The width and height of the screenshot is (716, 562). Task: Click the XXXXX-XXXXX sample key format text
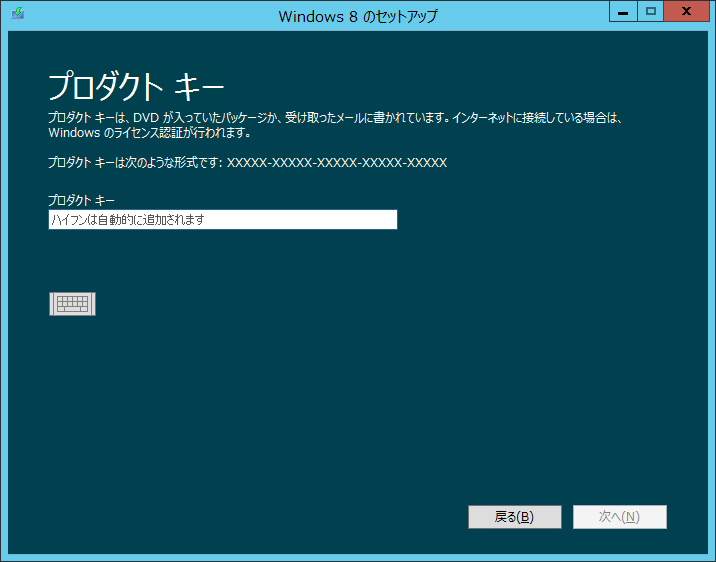click(336, 162)
